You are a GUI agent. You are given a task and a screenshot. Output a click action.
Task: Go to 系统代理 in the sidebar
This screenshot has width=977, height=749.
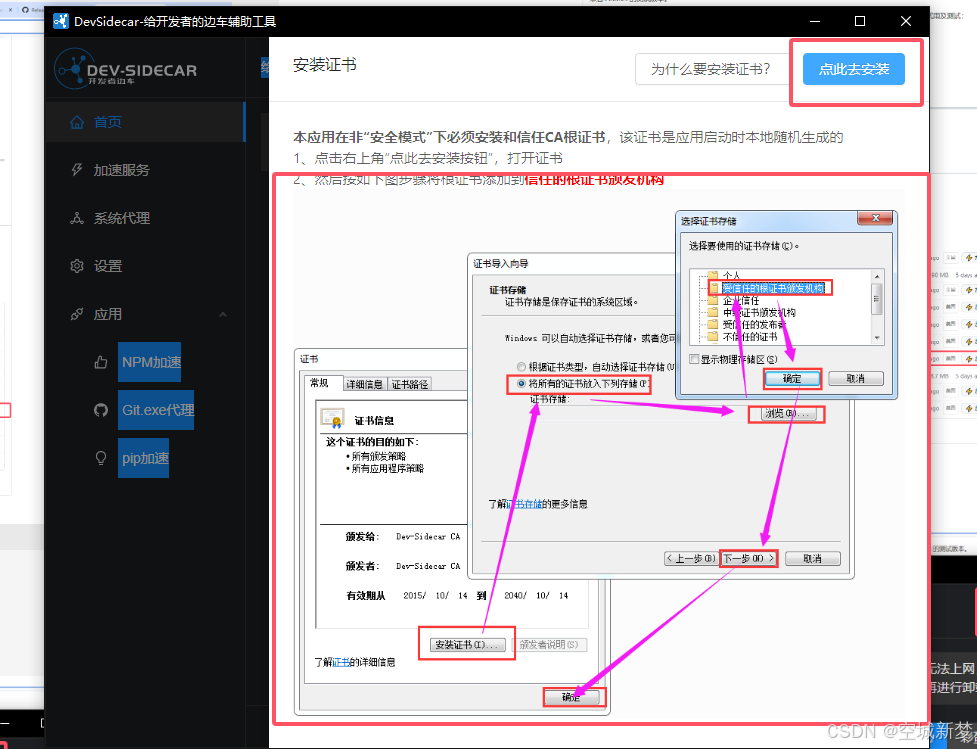[x=145, y=218]
